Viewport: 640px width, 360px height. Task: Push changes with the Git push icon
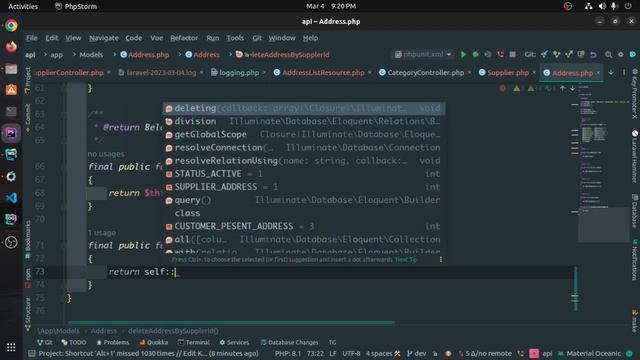pyautogui.click(x=569, y=54)
